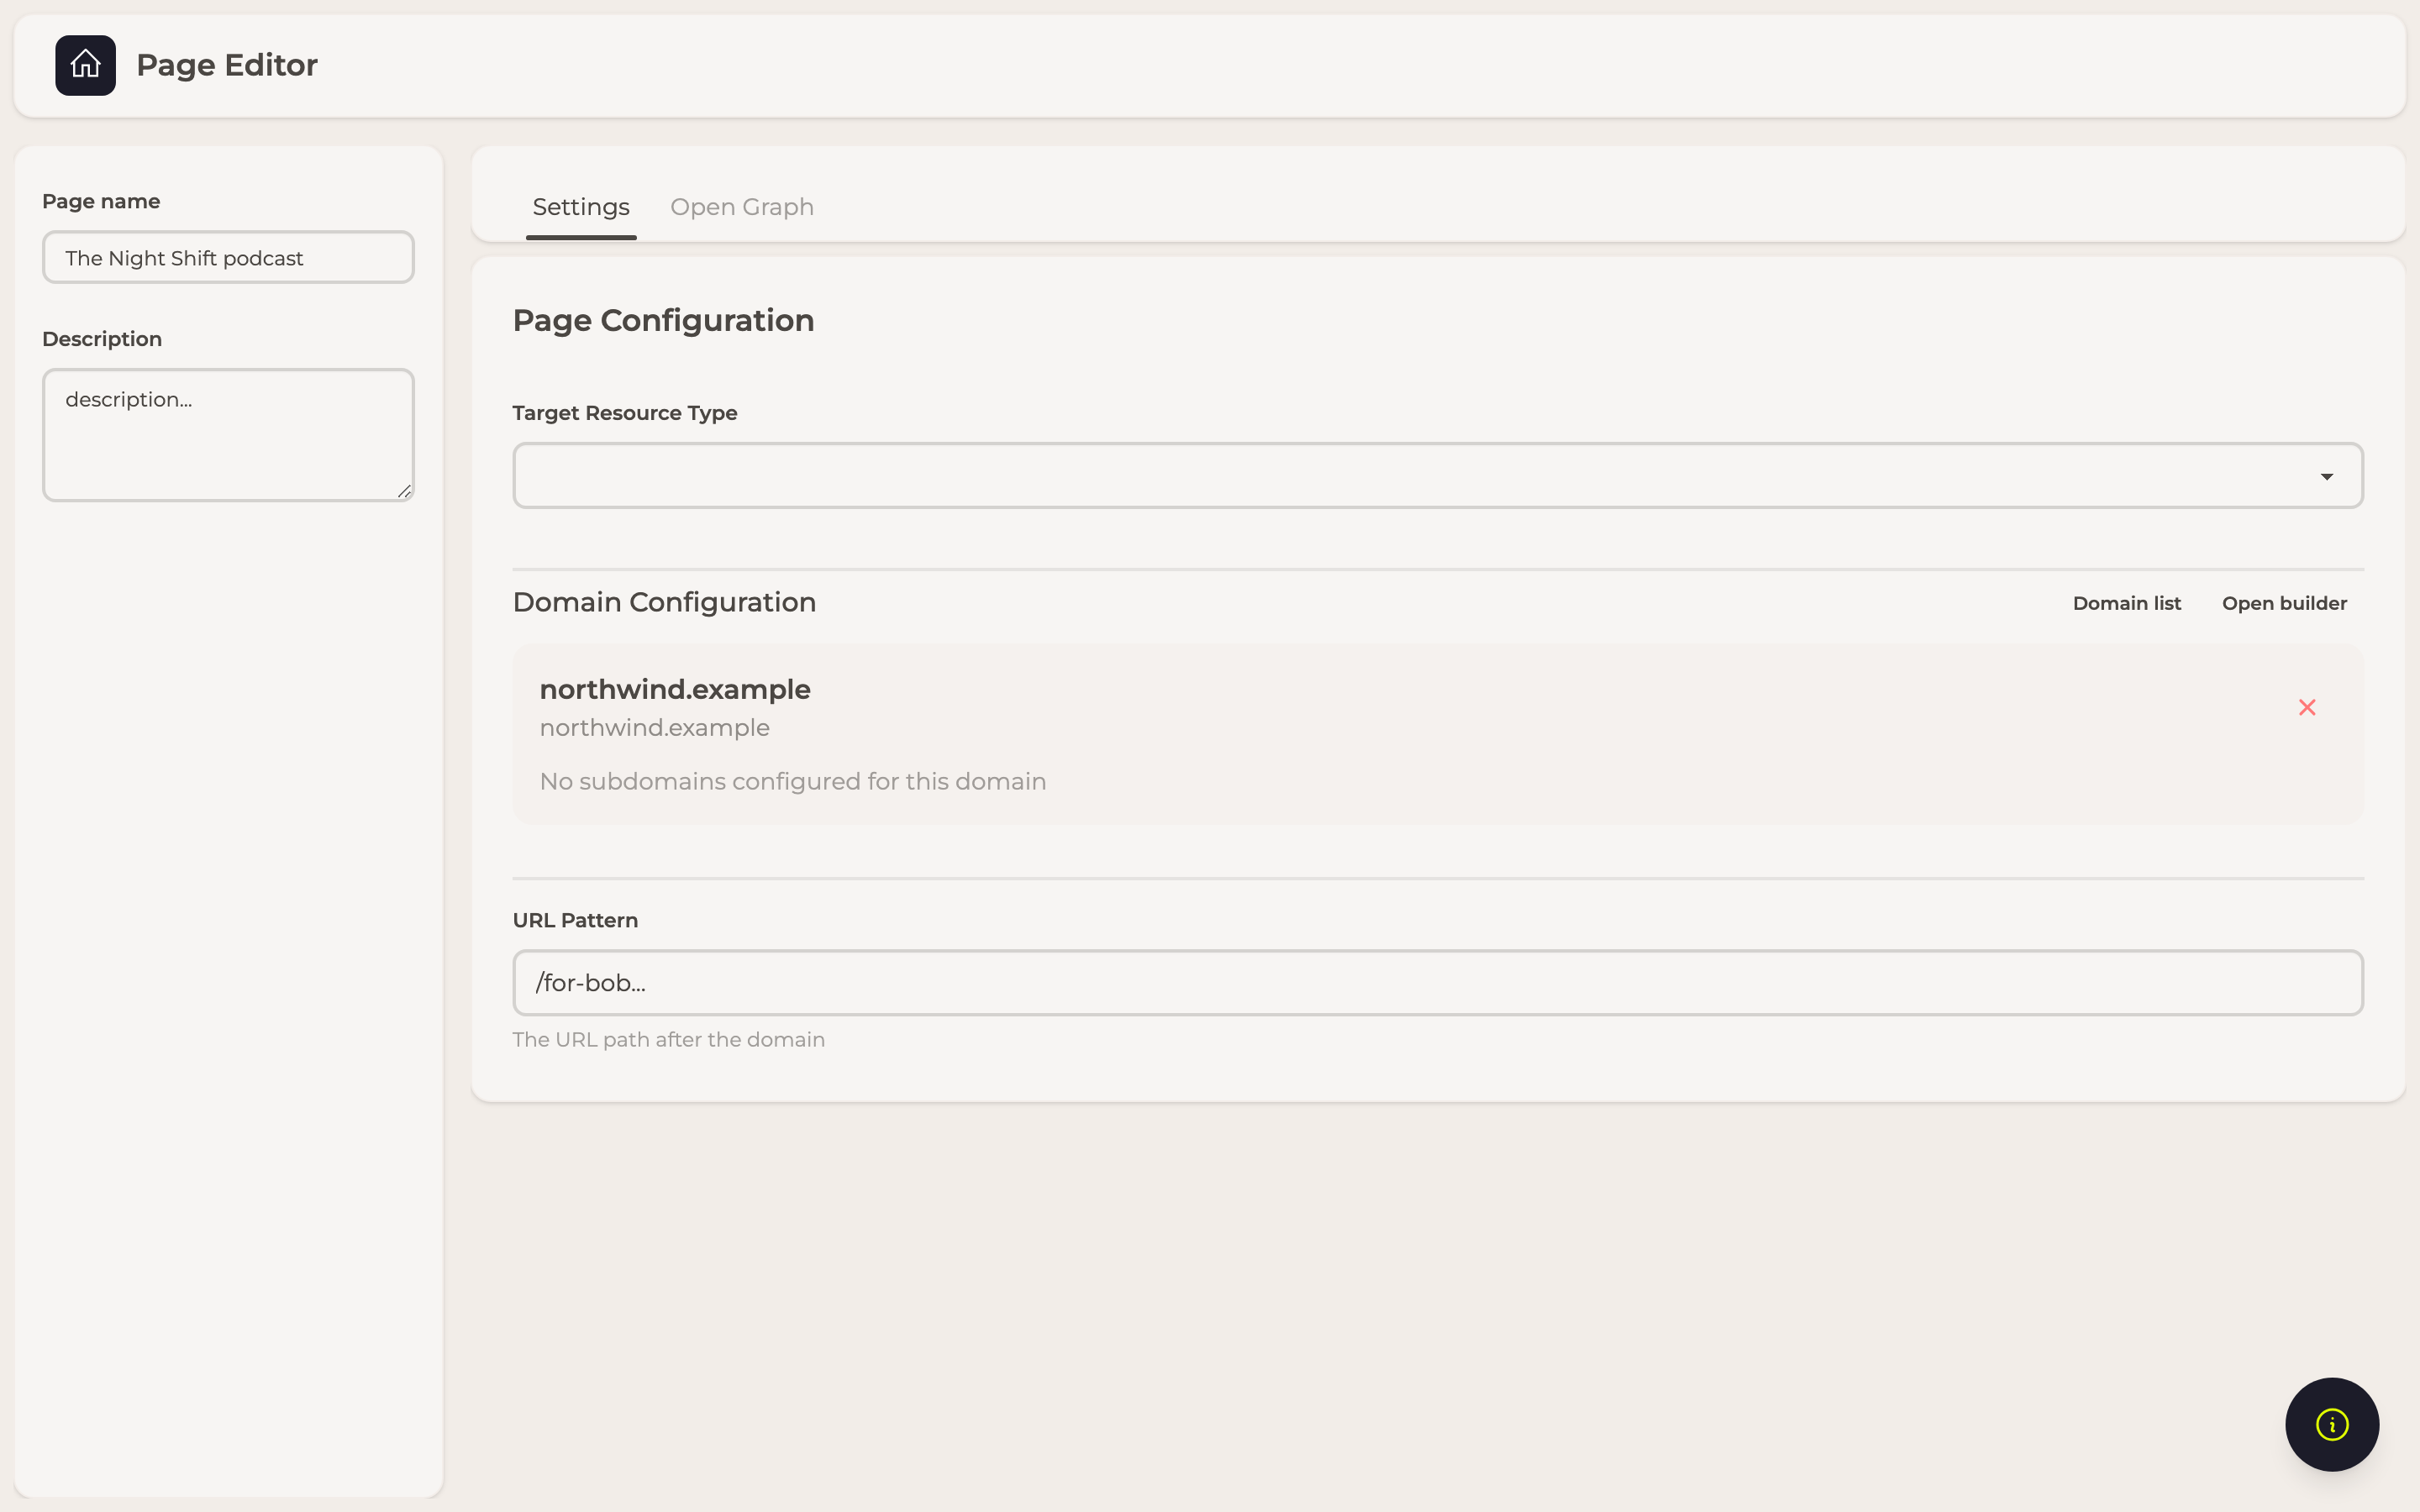Switch to the Open Graph tab
The height and width of the screenshot is (1512, 2420).
[x=742, y=207]
